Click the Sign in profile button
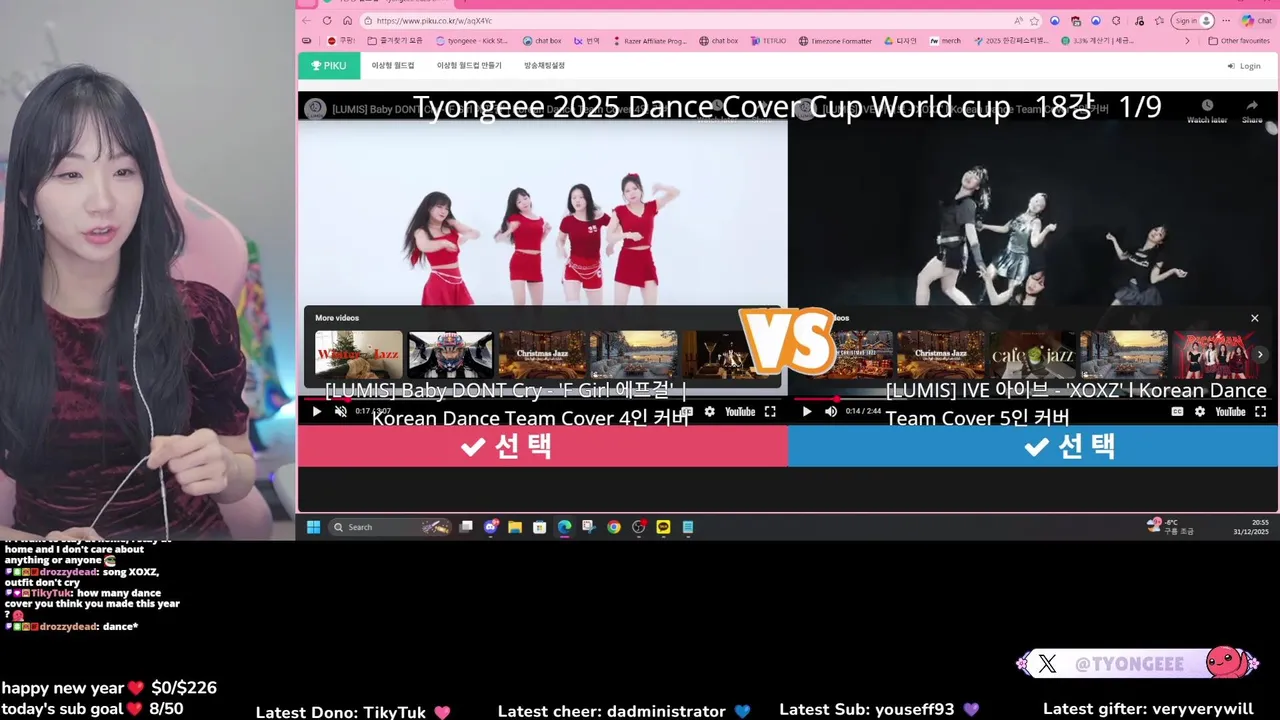 [x=1193, y=20]
